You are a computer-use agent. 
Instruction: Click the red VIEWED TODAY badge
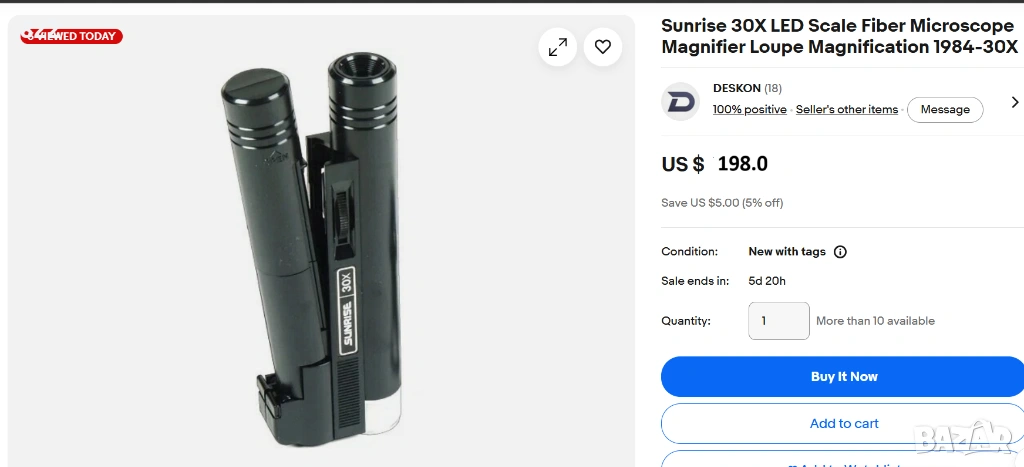click(71, 36)
